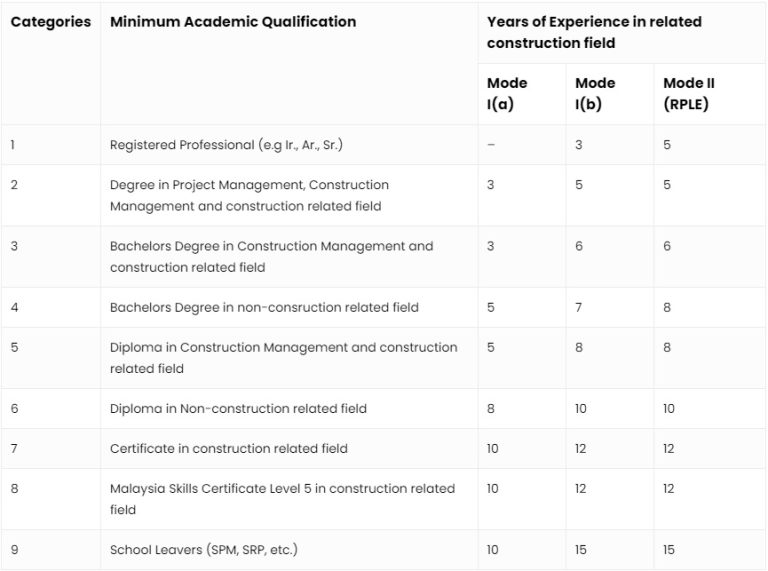The height and width of the screenshot is (571, 768).
Task: Select Mode I(b) value for School Leavers
Action: [x=581, y=549]
